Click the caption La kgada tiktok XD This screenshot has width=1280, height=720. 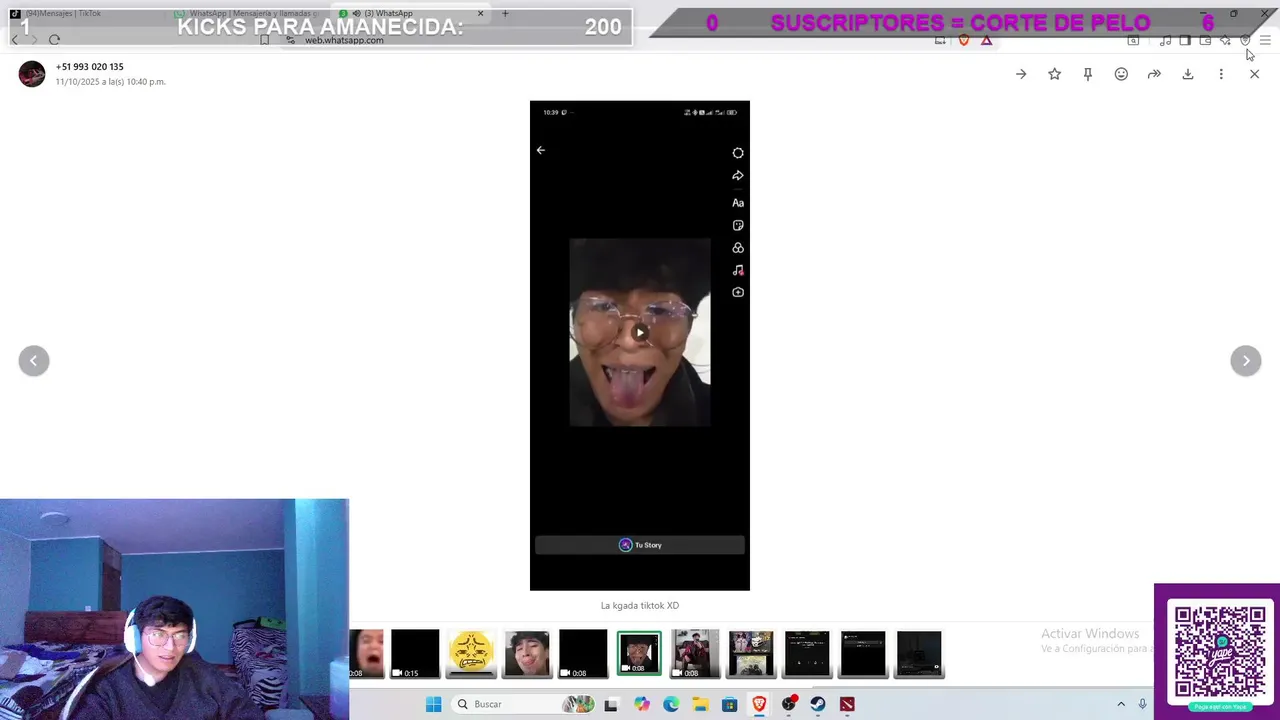point(640,605)
